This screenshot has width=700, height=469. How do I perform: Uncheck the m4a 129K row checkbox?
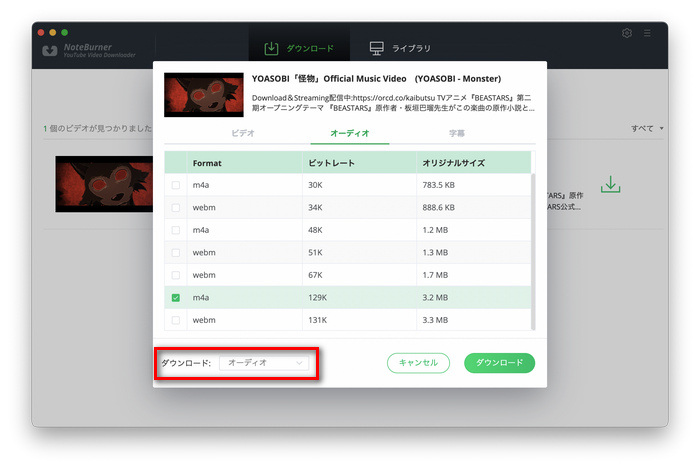[x=176, y=298]
